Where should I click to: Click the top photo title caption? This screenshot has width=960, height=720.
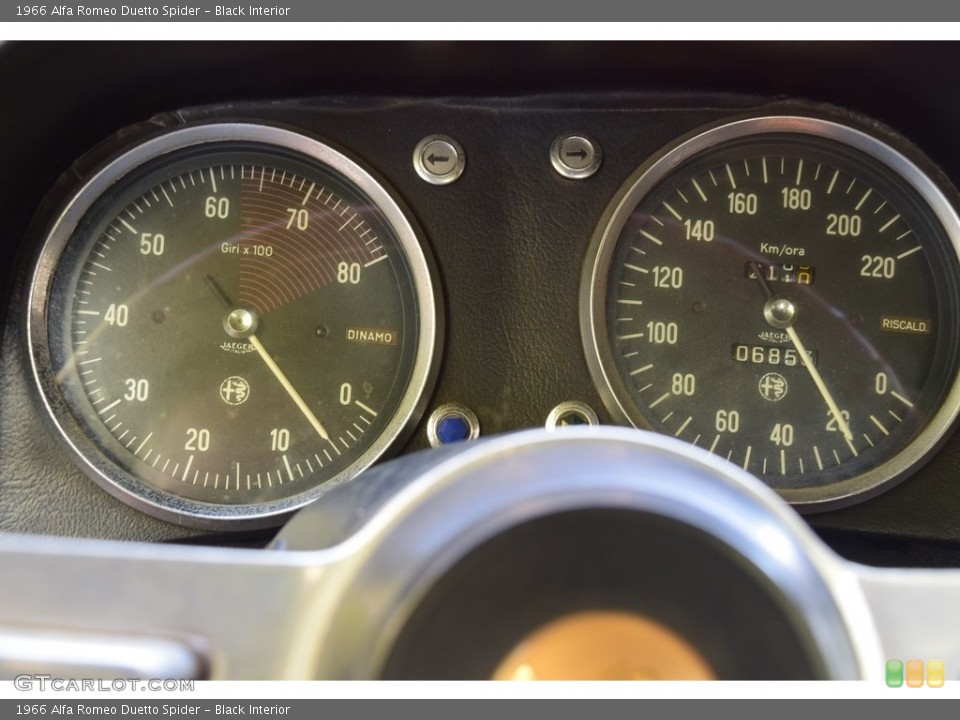153,10
